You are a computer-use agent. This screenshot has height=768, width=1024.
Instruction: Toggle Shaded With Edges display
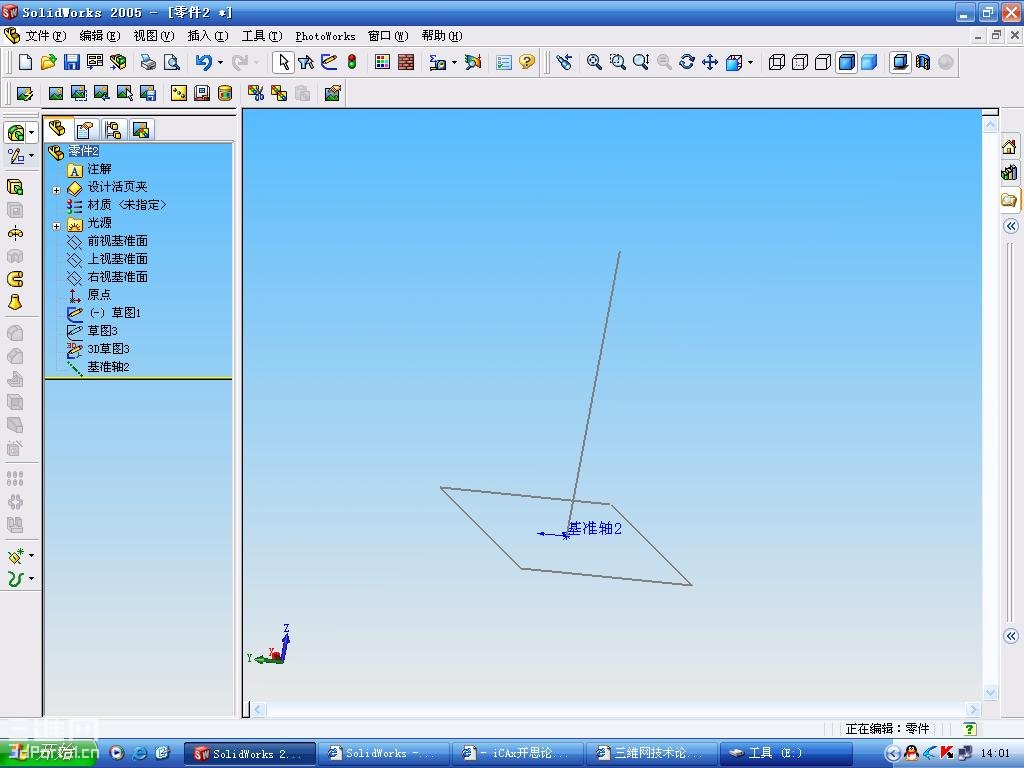846,62
